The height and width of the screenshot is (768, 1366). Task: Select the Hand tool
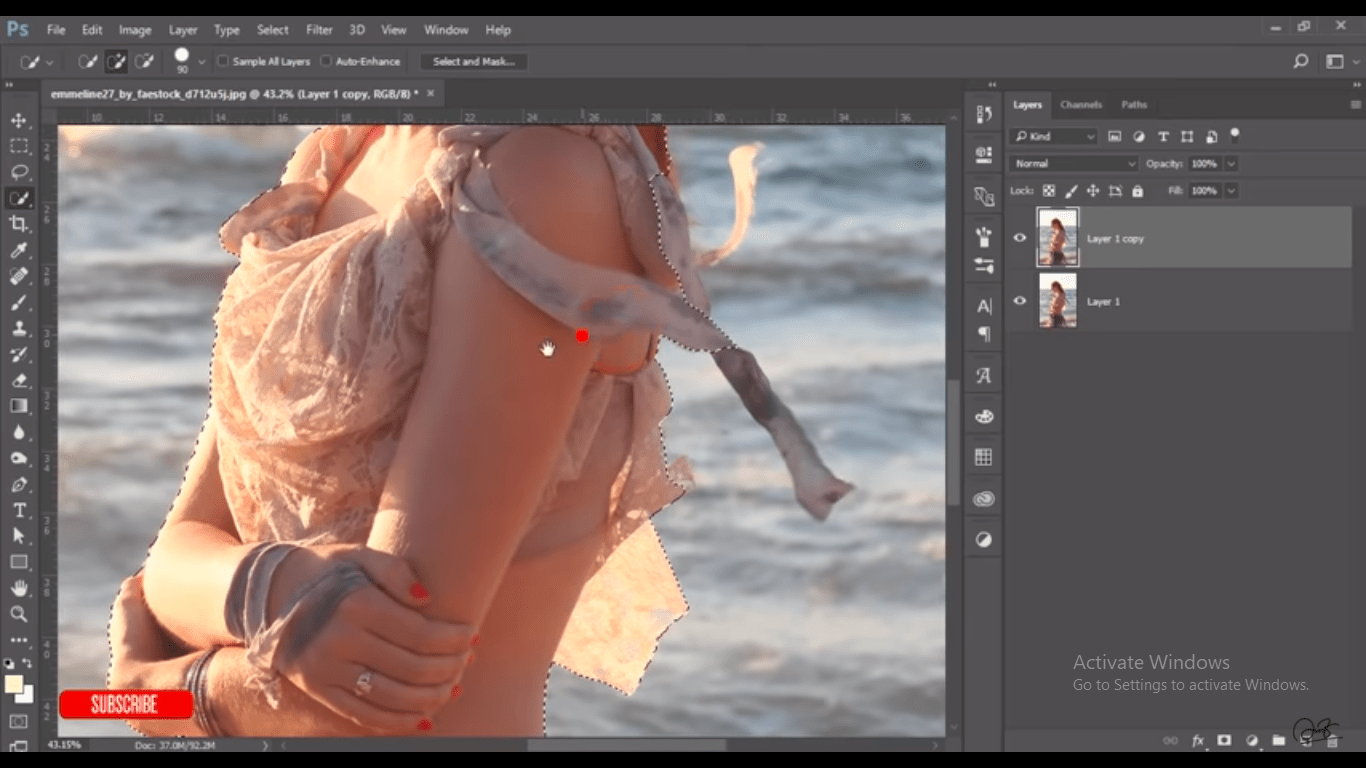pyautogui.click(x=19, y=588)
